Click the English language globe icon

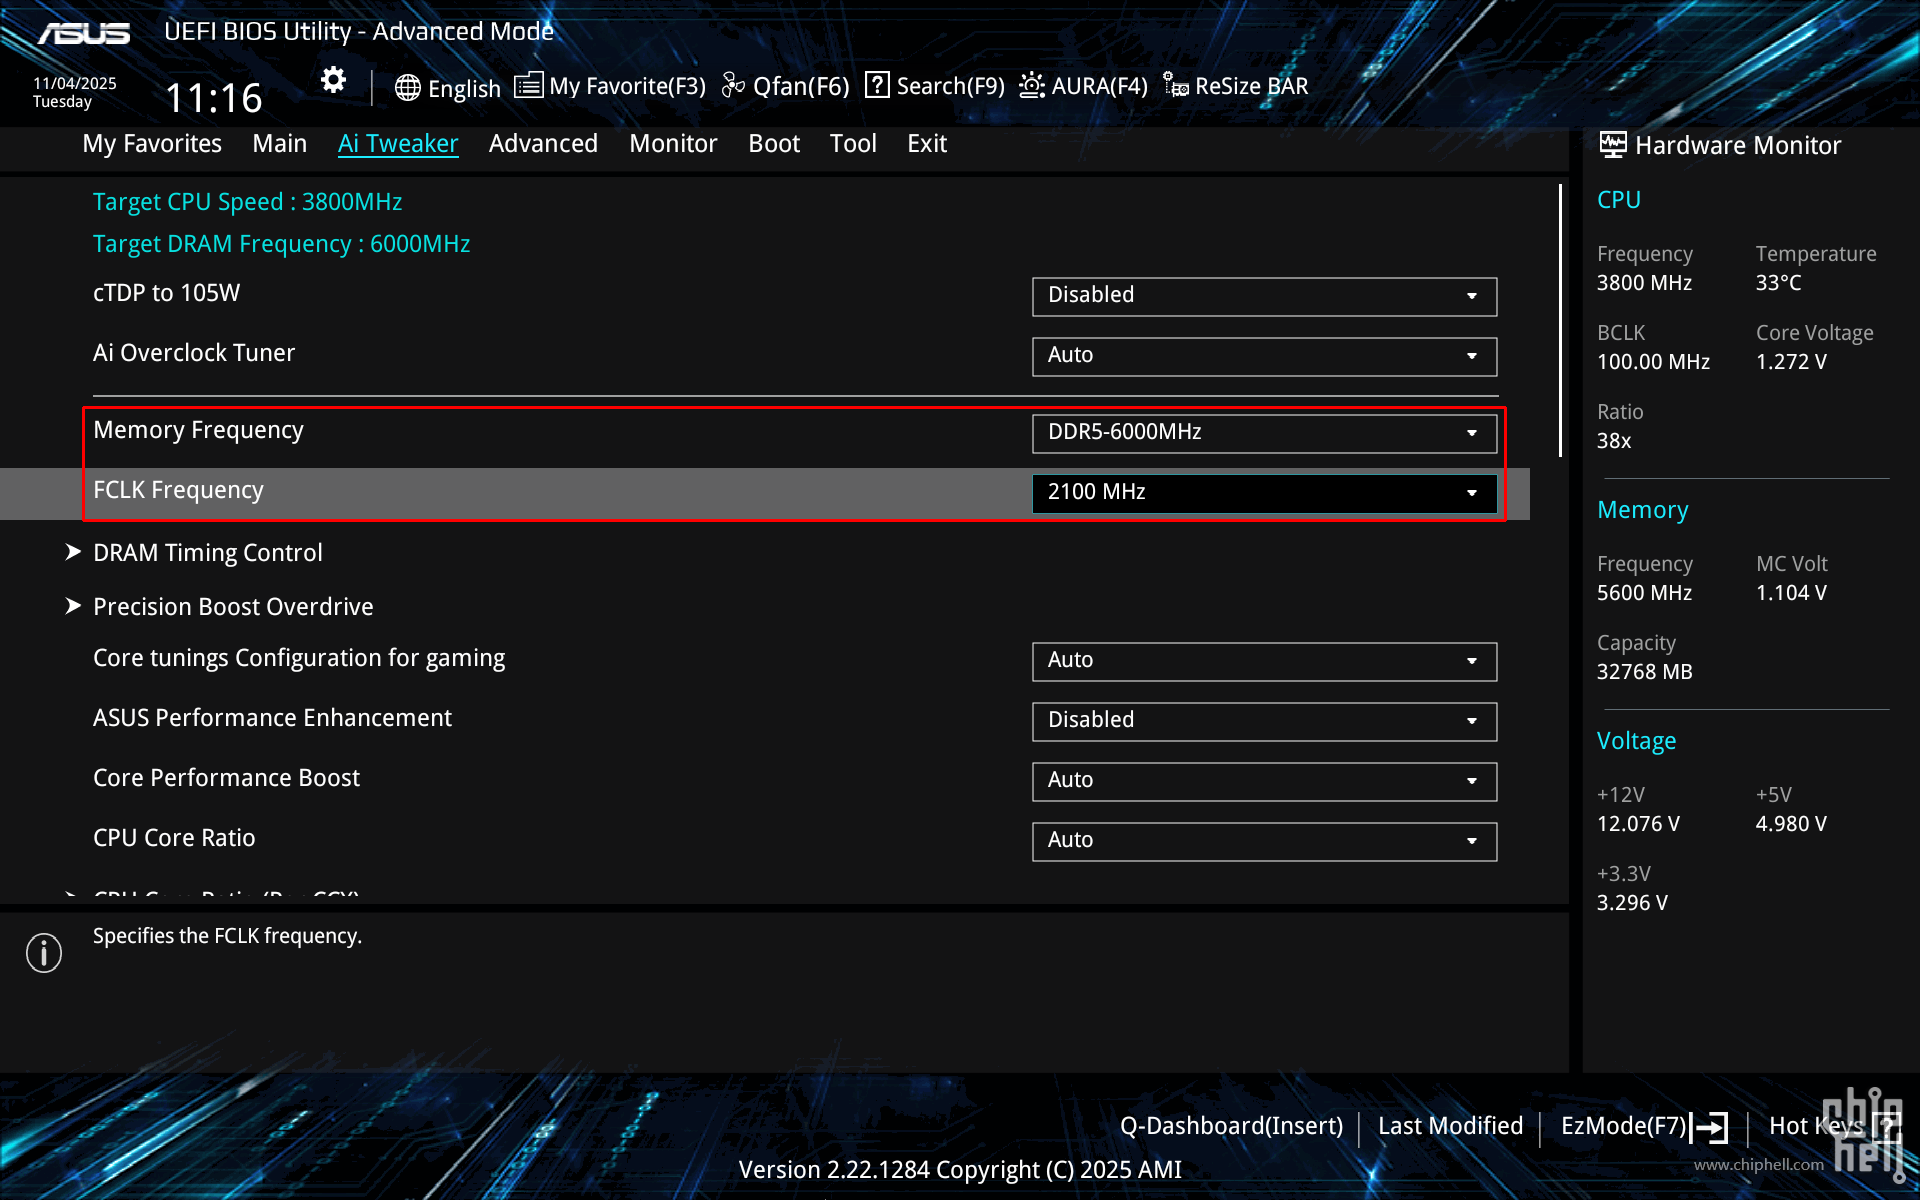(x=407, y=88)
